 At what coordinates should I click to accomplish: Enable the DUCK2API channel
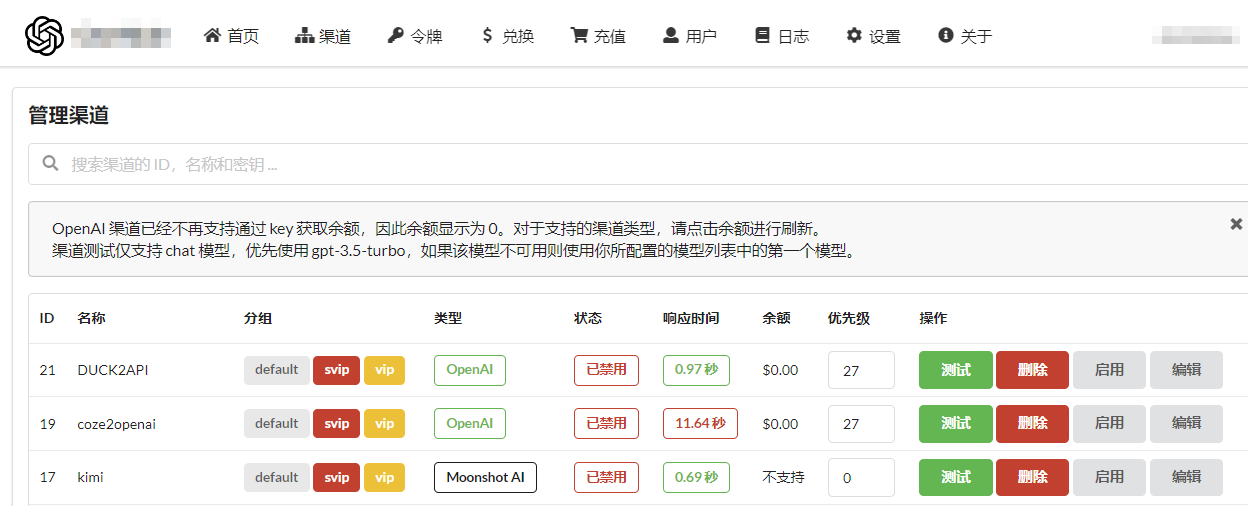tap(1109, 370)
